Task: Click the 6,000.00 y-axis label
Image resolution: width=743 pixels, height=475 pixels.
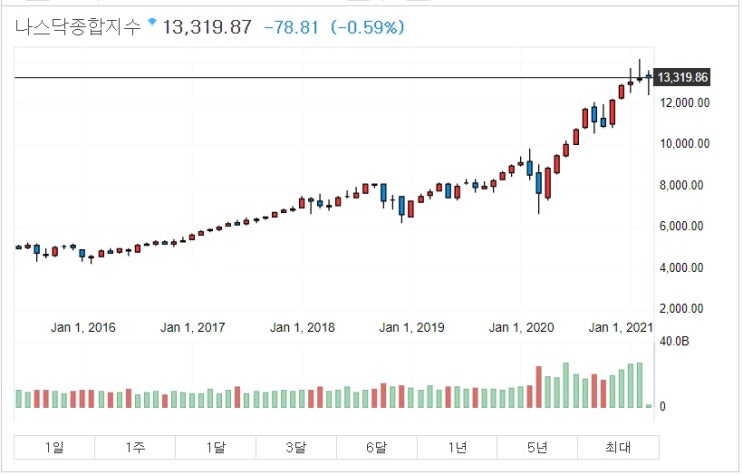Action: pos(681,226)
